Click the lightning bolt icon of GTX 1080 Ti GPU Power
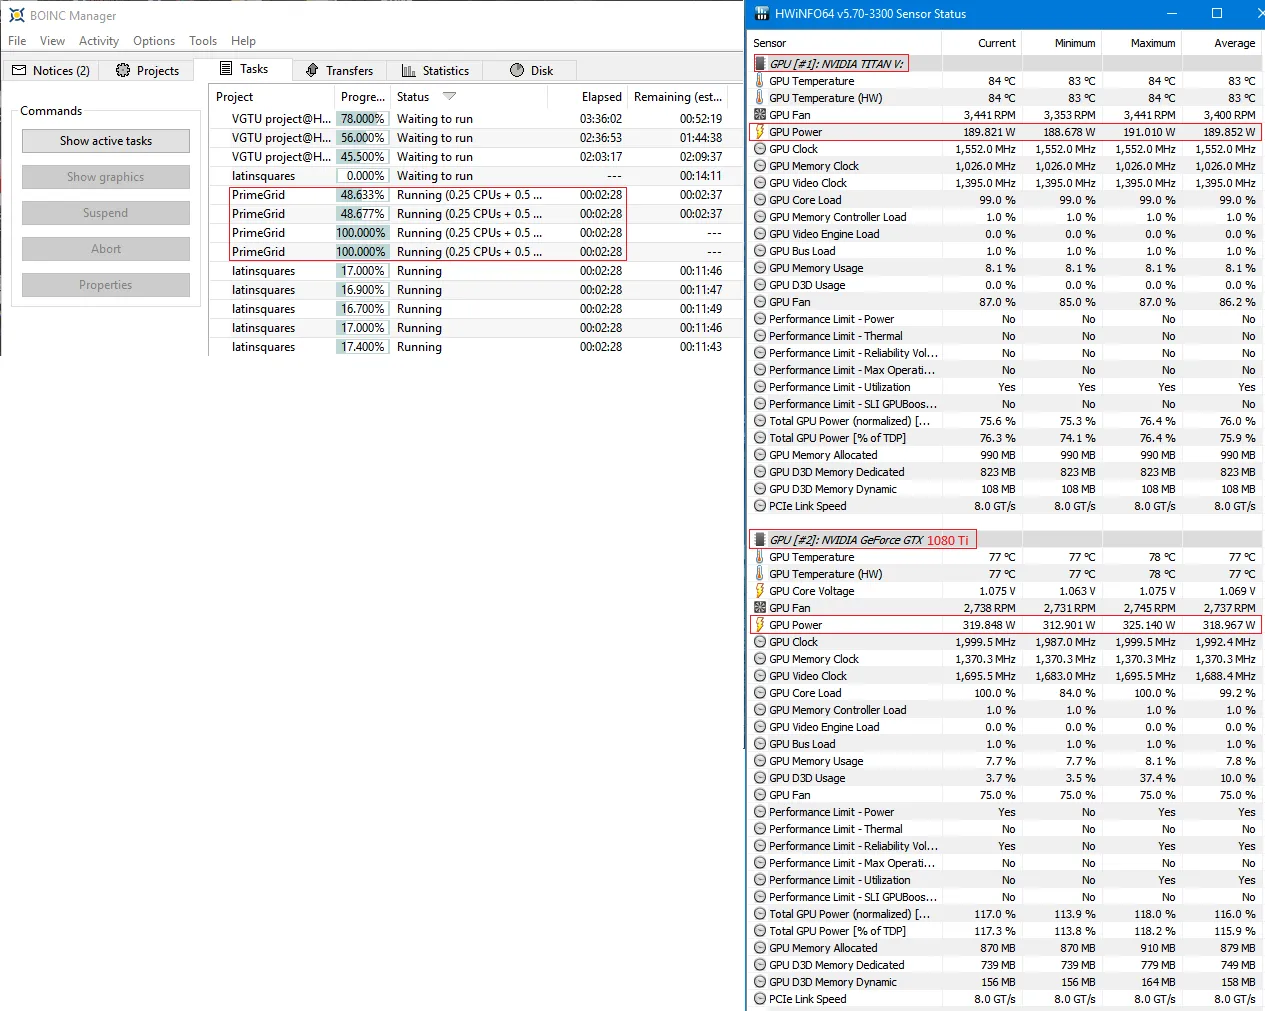This screenshot has width=1265, height=1011. coord(760,625)
